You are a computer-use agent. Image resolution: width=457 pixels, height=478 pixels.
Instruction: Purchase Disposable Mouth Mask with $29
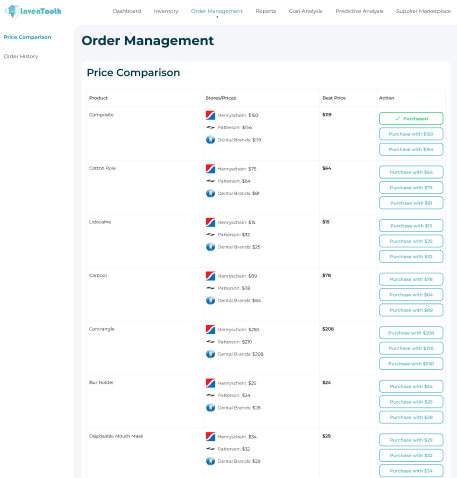tap(411, 440)
